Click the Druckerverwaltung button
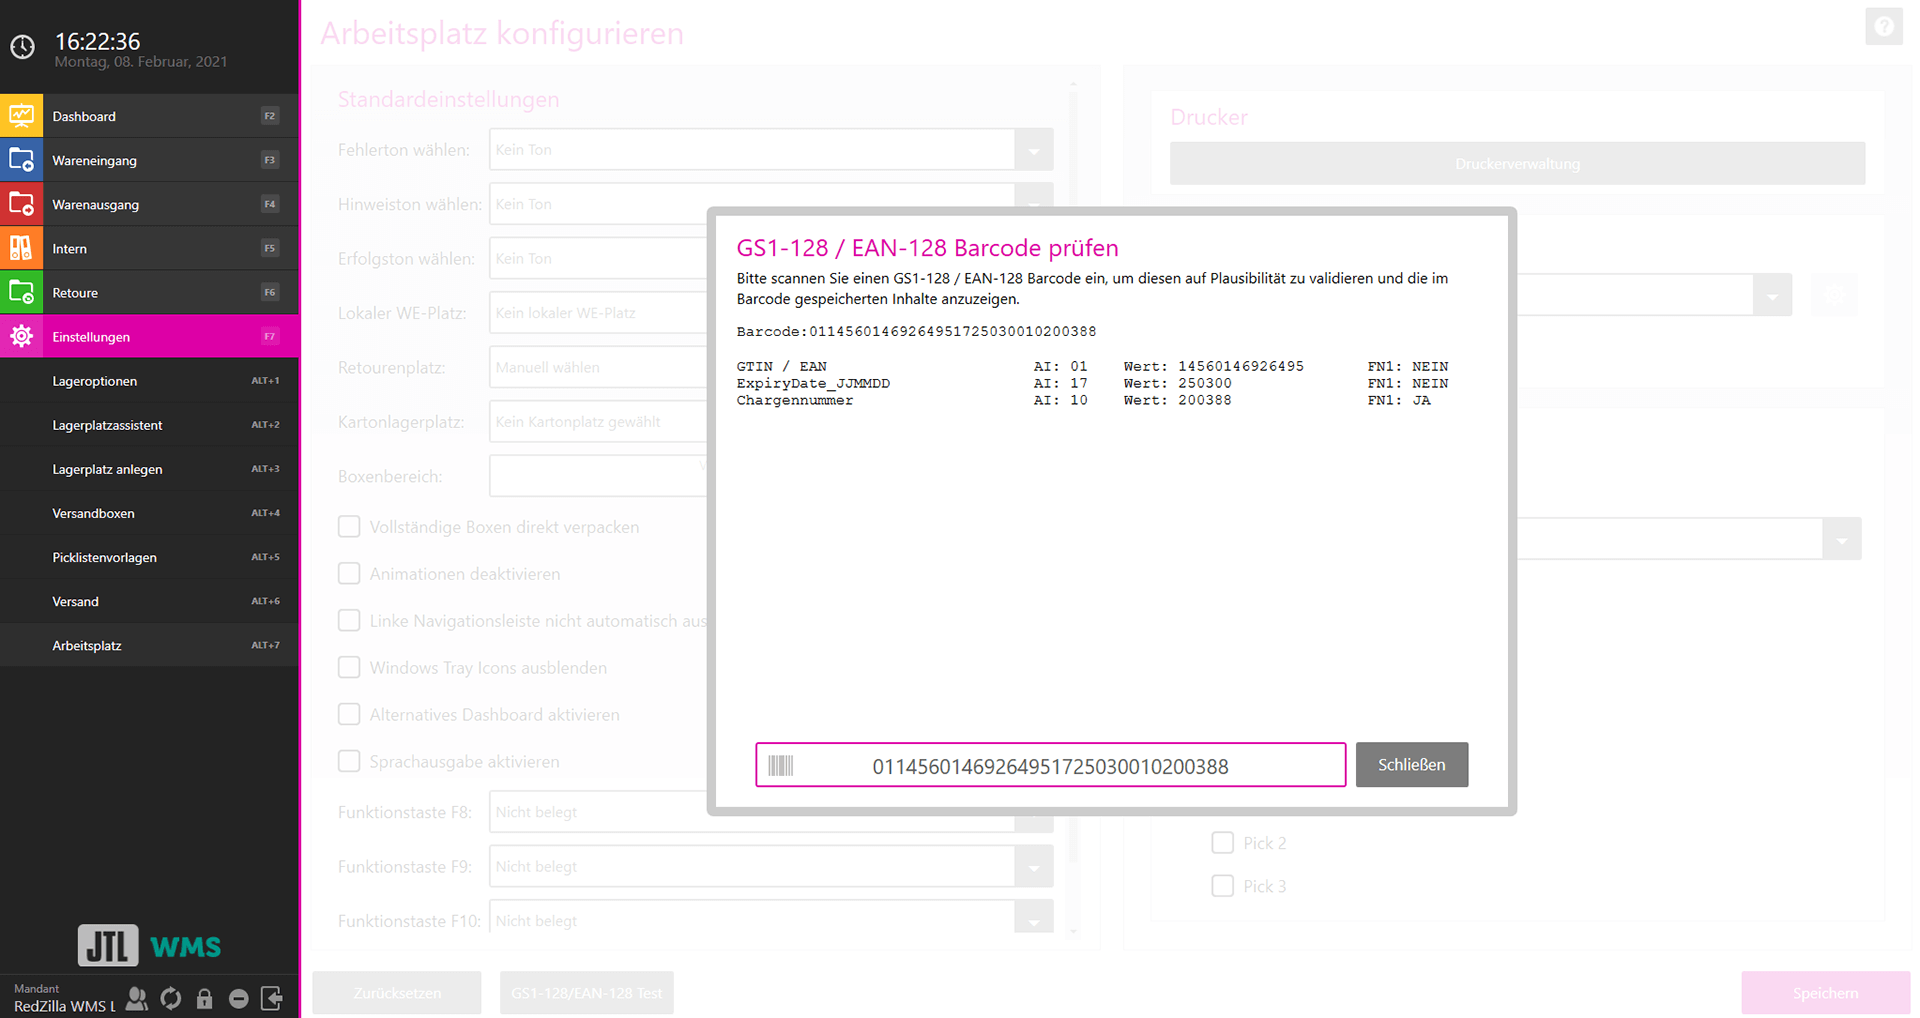 pyautogui.click(x=1517, y=164)
